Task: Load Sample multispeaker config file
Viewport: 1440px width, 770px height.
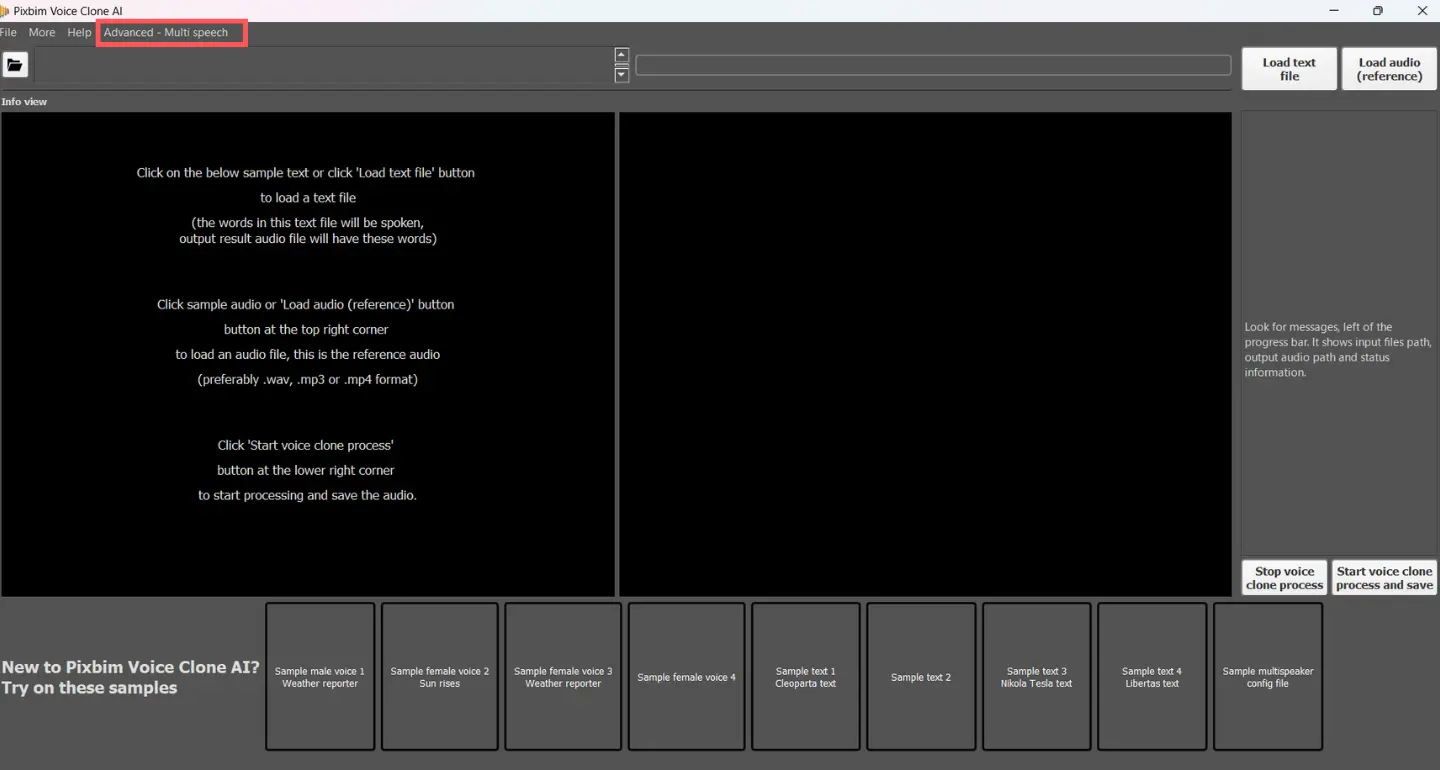Action: [1268, 676]
